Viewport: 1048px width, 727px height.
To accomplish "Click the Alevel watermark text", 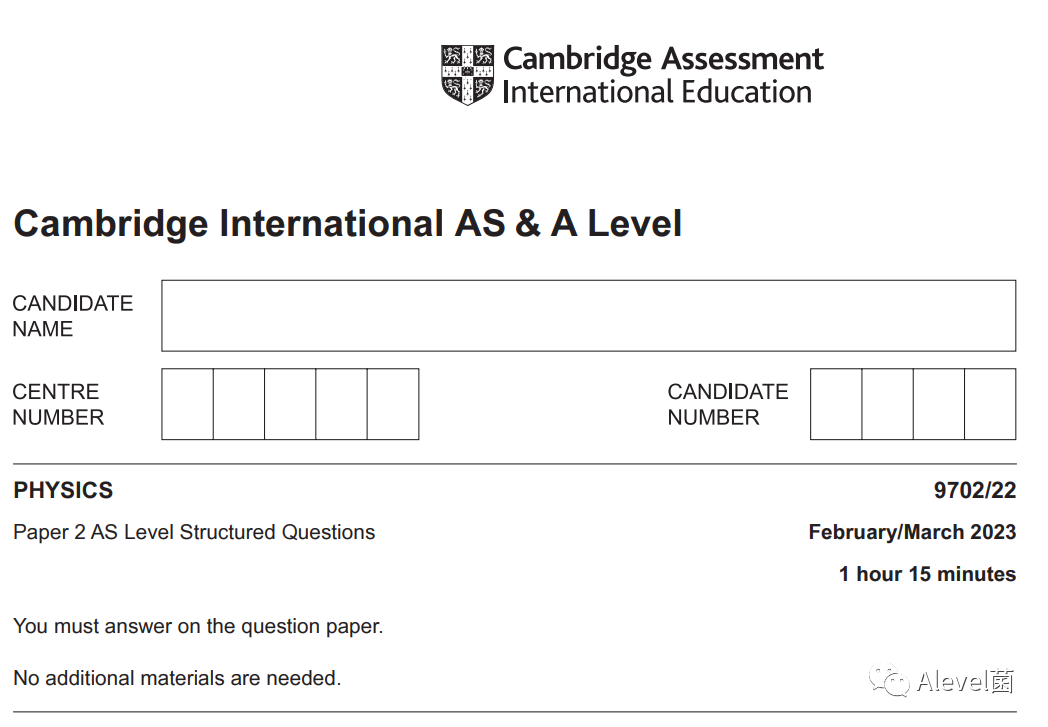I will 966,682.
